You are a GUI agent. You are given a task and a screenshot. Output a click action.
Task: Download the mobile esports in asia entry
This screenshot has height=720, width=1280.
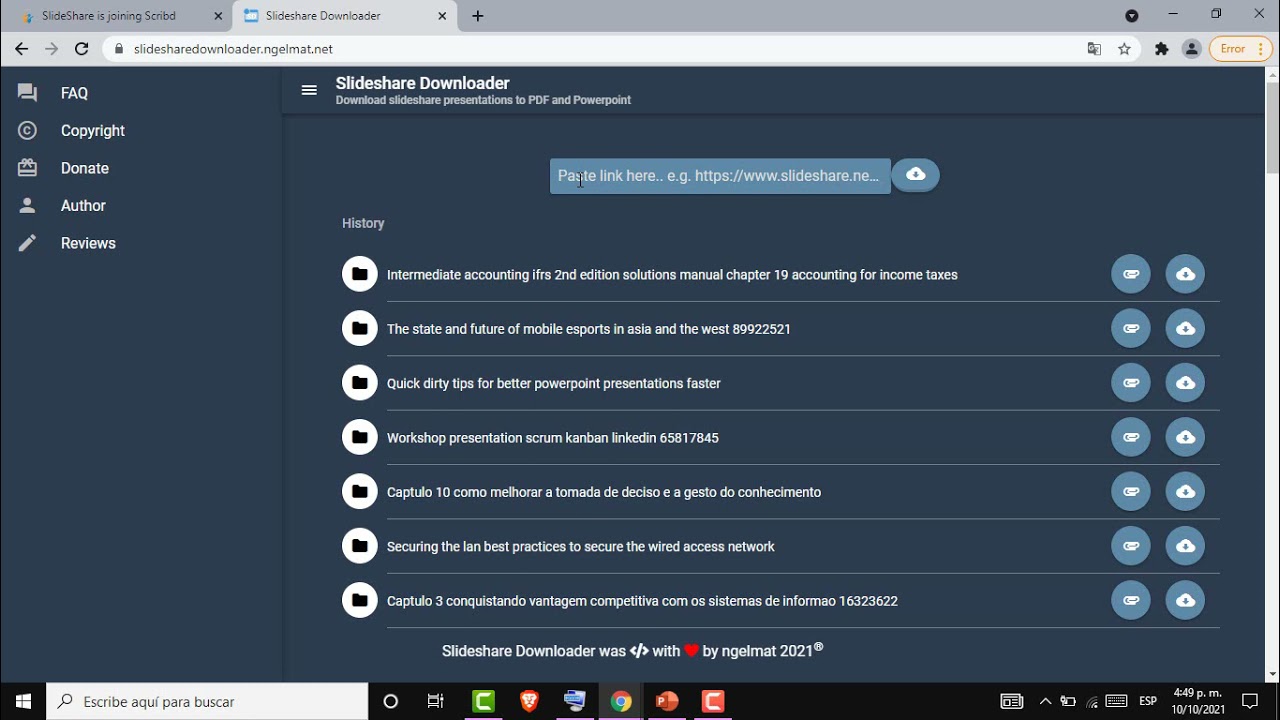(x=1185, y=328)
